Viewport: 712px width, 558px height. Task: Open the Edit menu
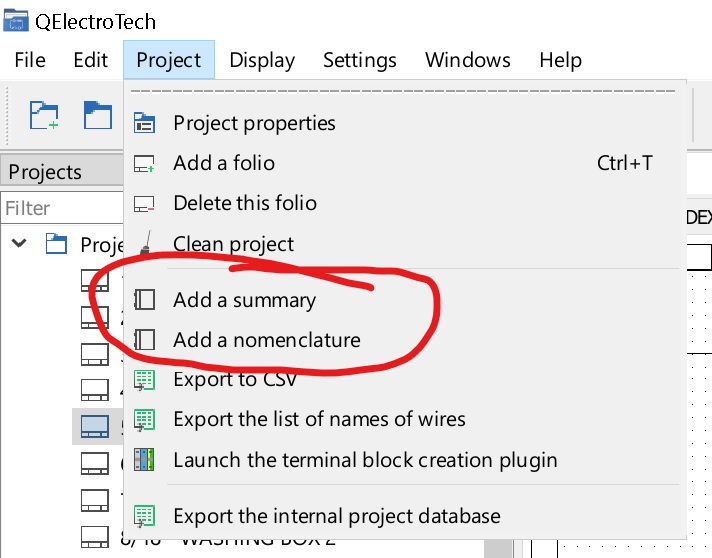click(90, 60)
